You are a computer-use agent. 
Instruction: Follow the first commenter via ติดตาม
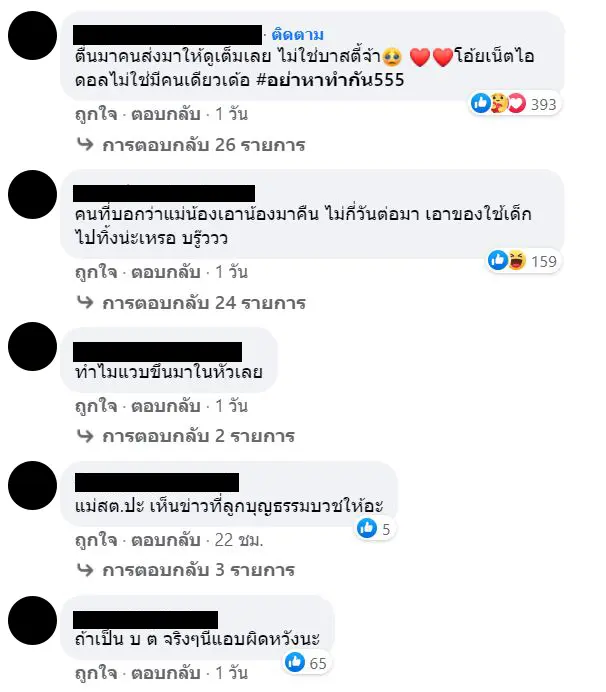coord(297,34)
